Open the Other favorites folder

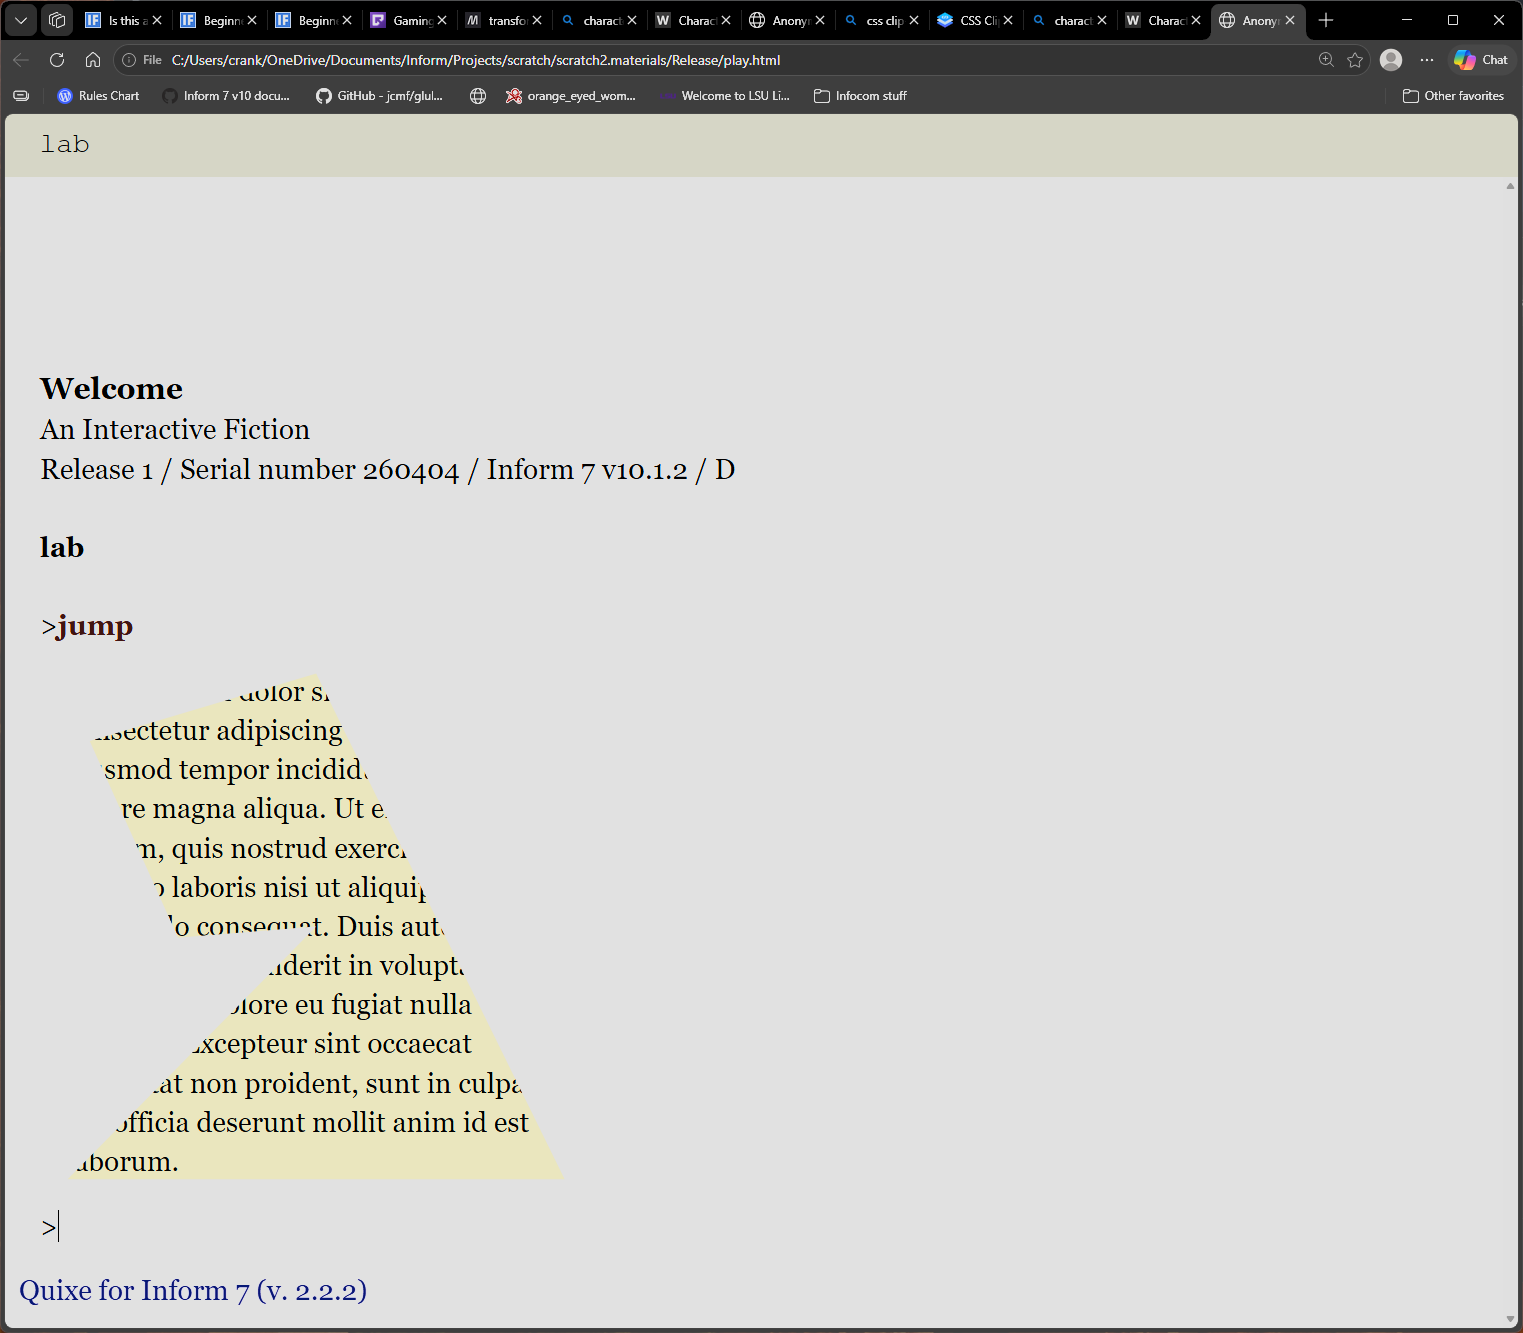[x=1453, y=96]
